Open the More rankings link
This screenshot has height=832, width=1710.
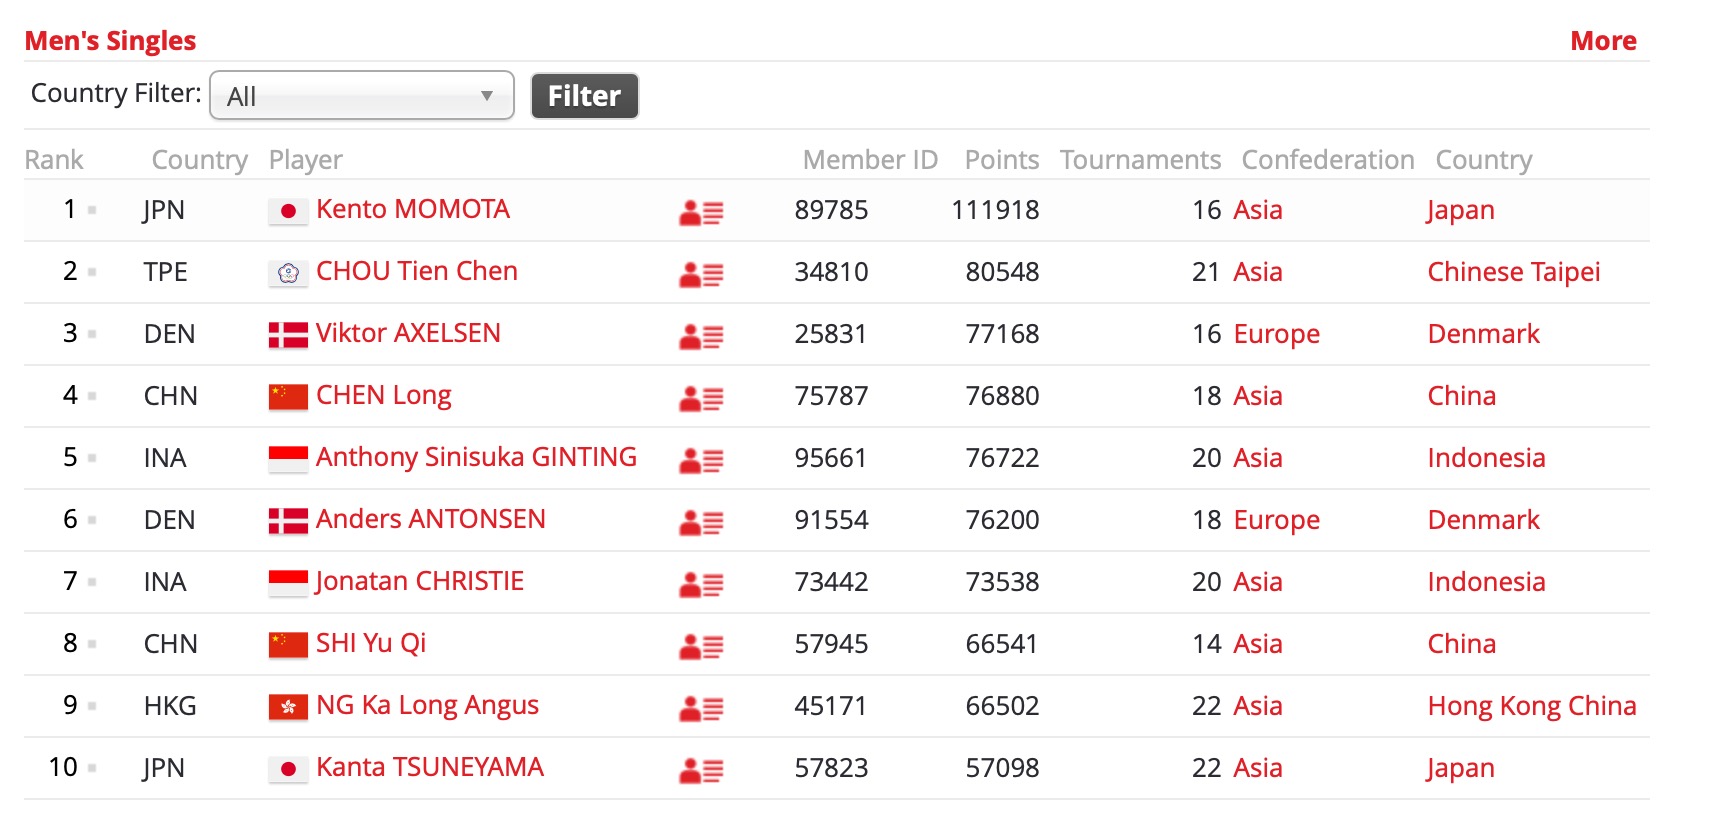coord(1603,41)
